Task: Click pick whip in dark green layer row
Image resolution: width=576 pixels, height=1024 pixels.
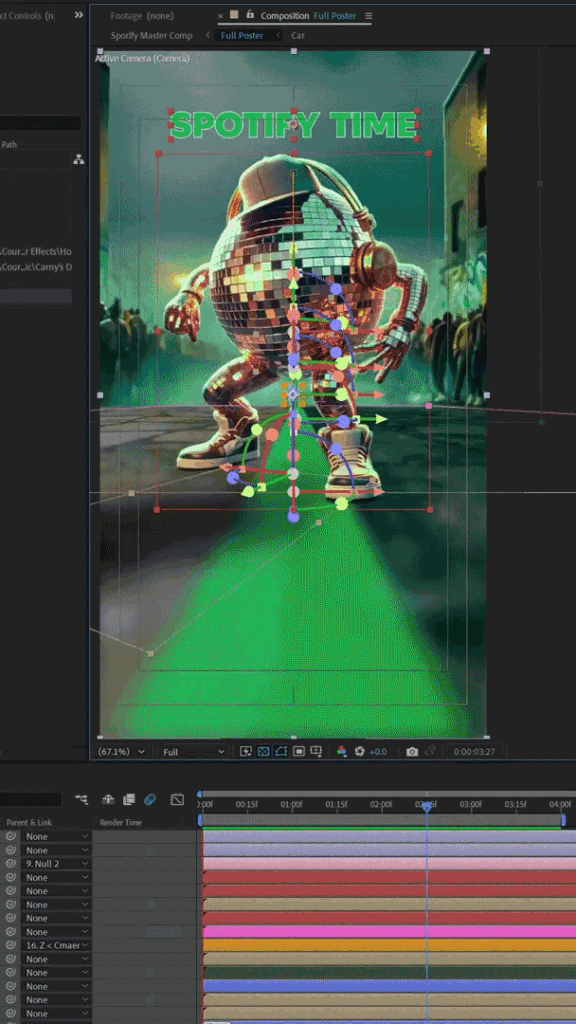Action: pos(10,972)
